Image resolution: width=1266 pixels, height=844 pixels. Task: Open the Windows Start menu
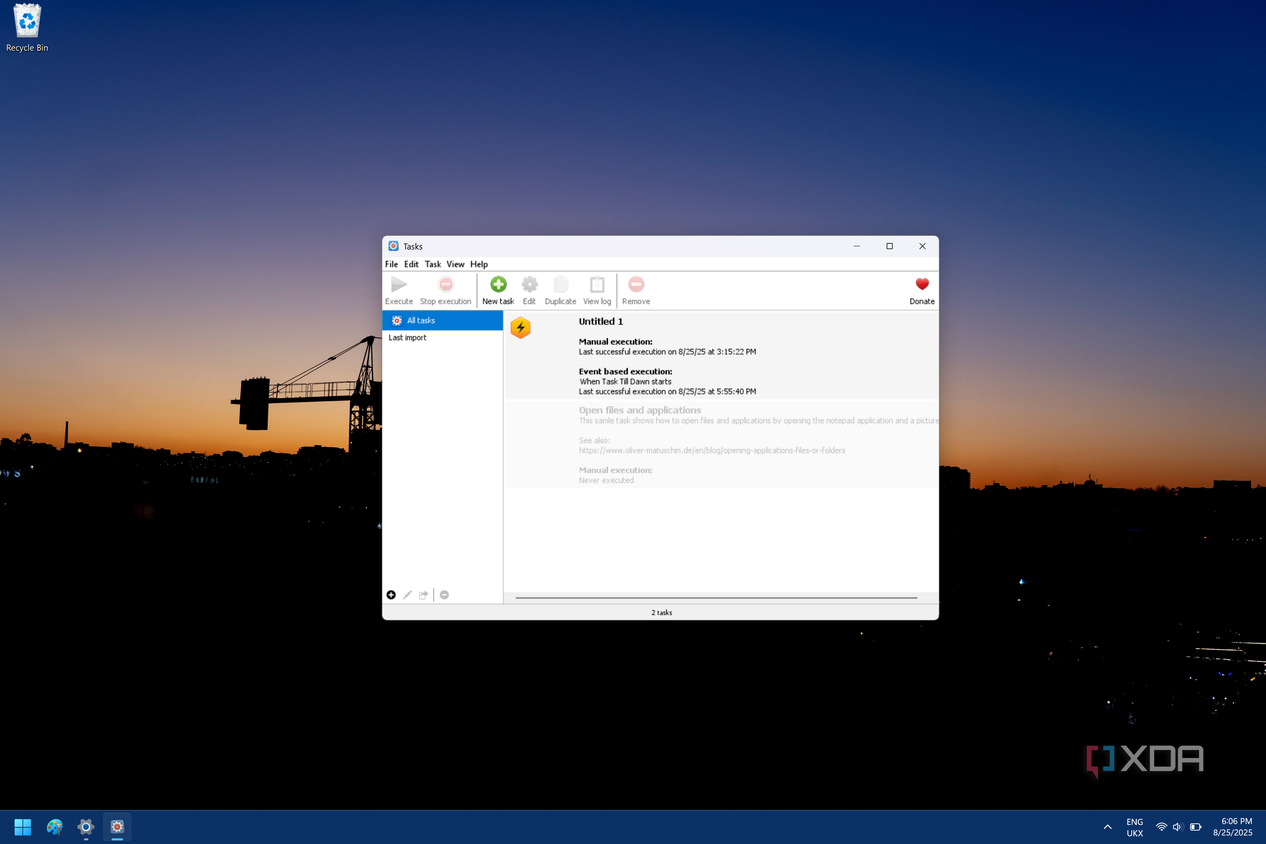(22, 827)
